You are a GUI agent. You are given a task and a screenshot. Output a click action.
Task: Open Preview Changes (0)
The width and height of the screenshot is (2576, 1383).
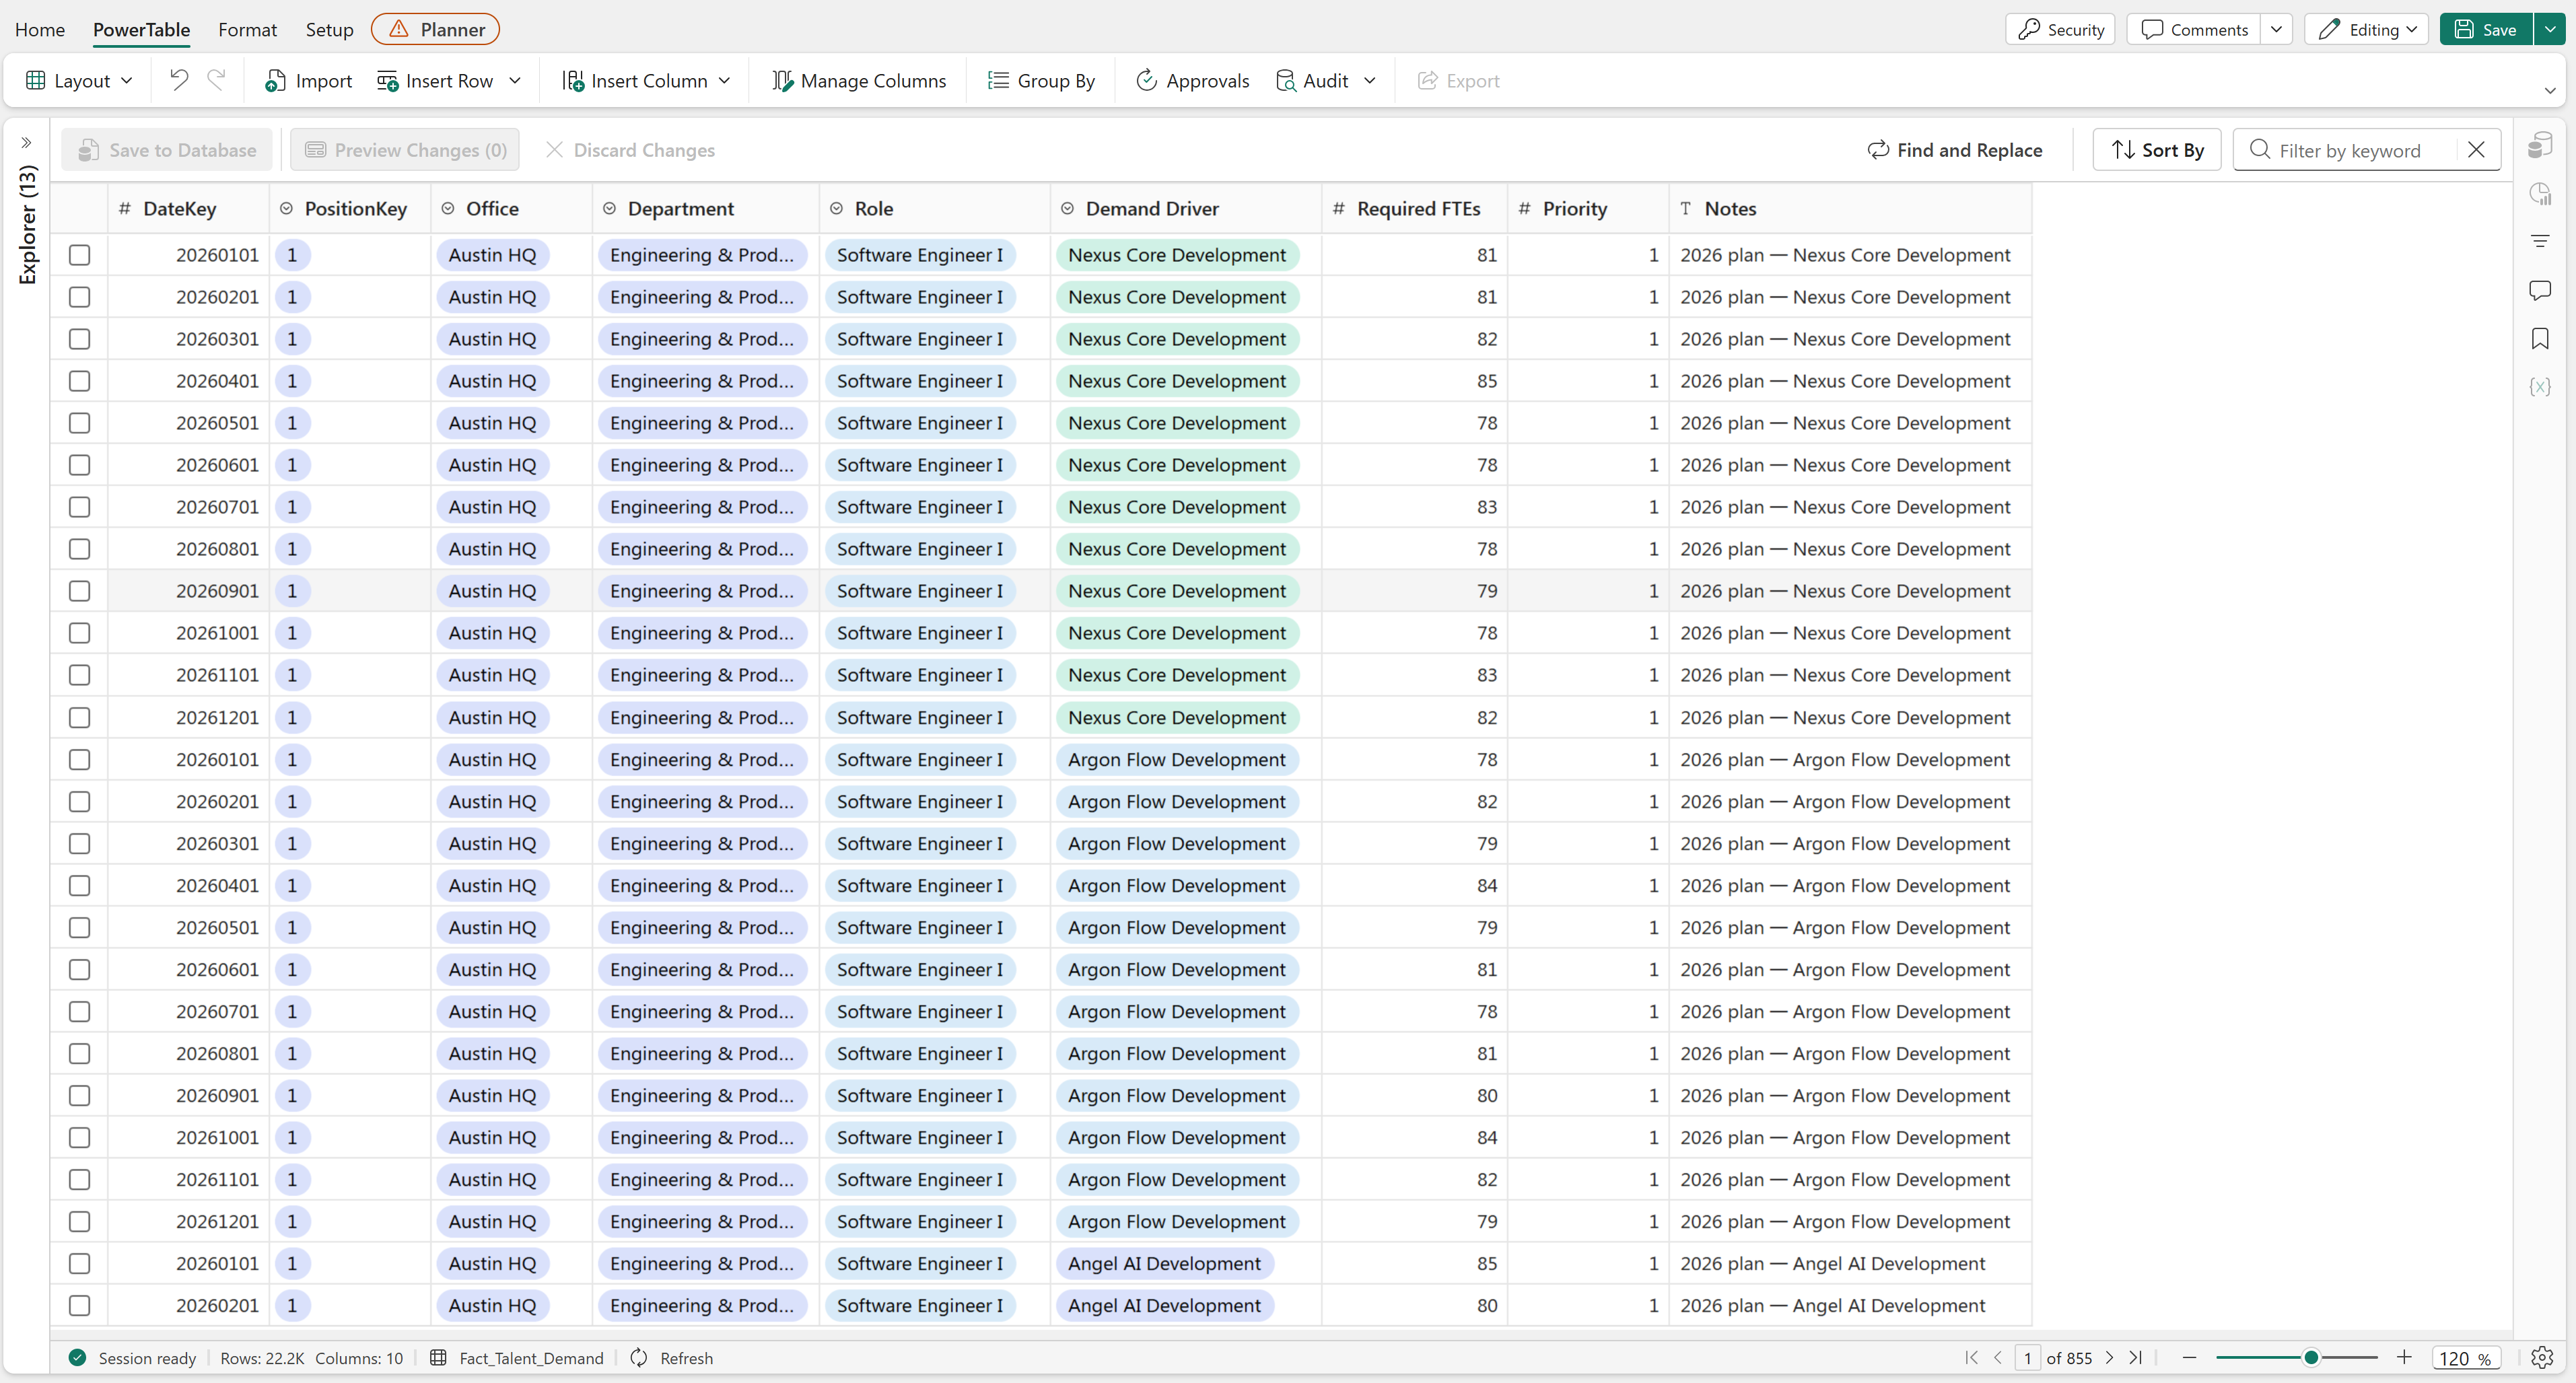coord(405,150)
